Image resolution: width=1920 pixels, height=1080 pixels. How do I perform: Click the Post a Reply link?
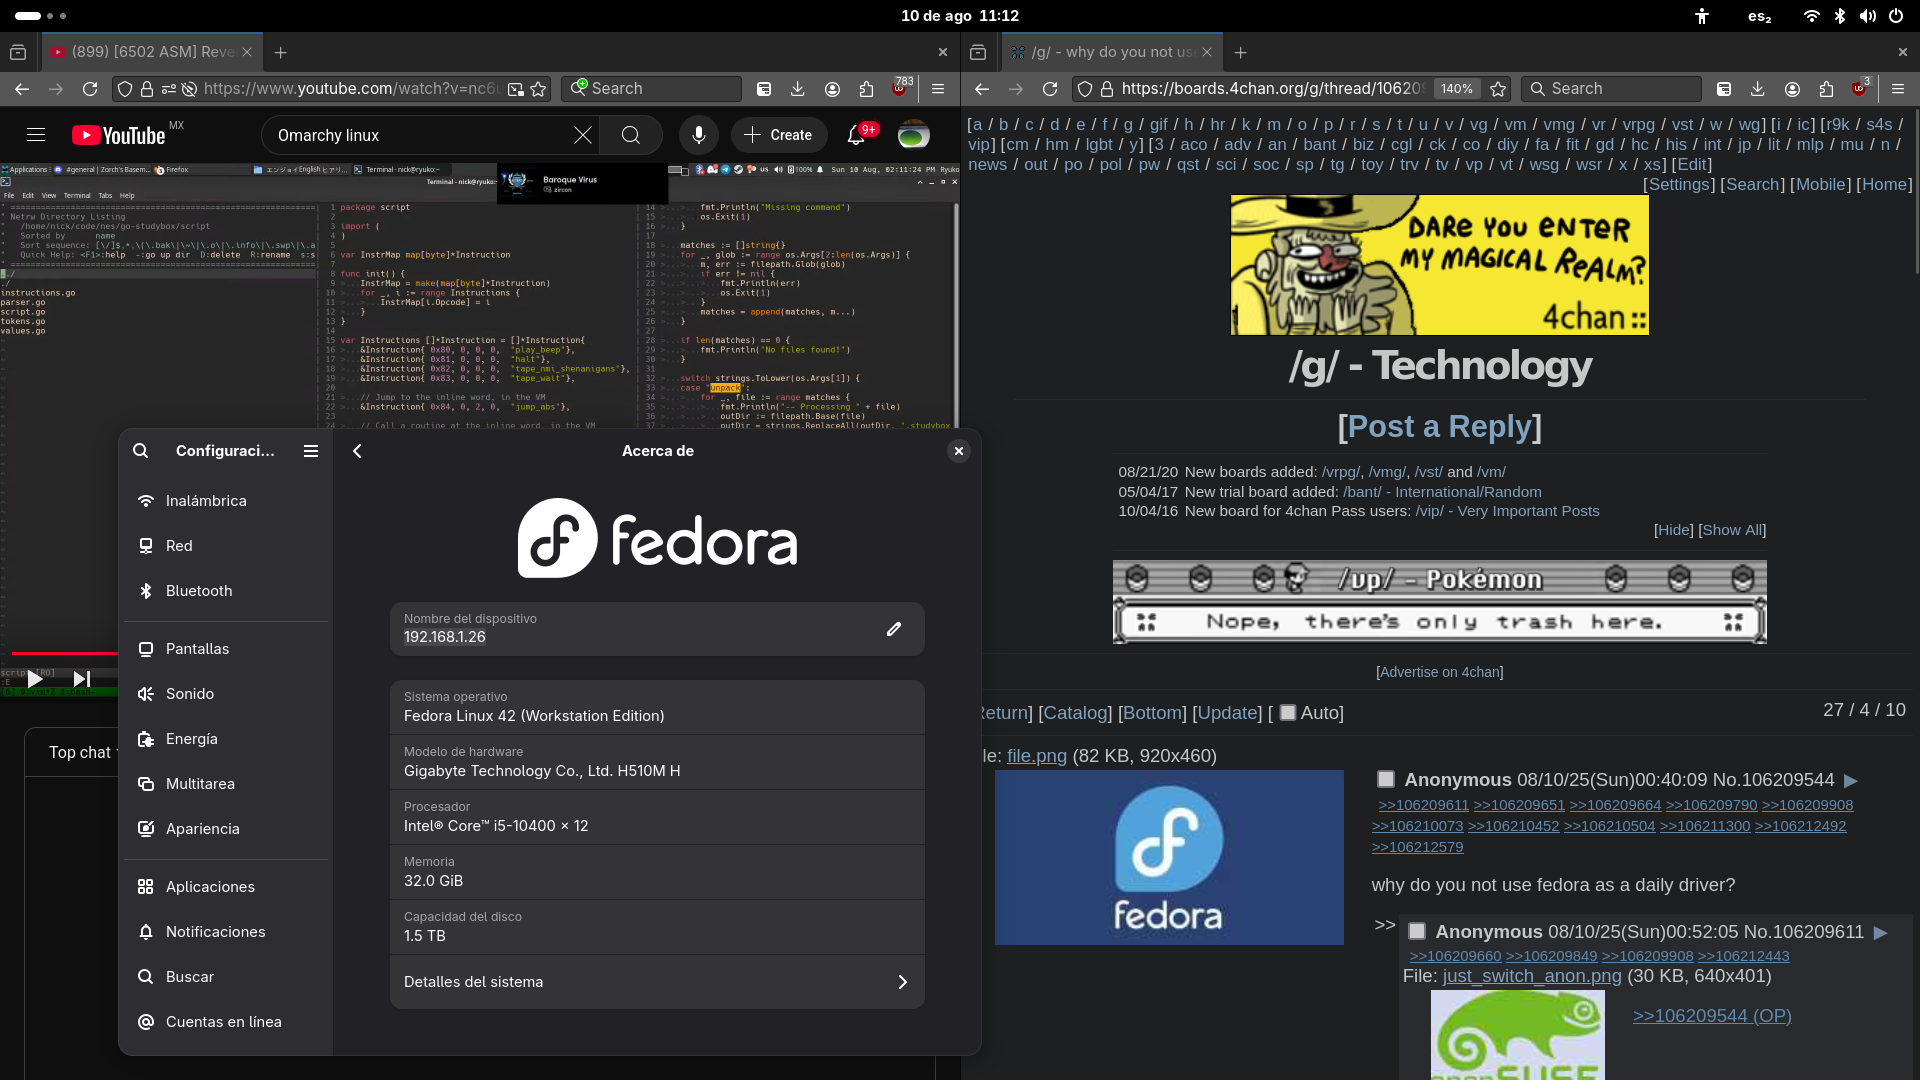point(1440,427)
